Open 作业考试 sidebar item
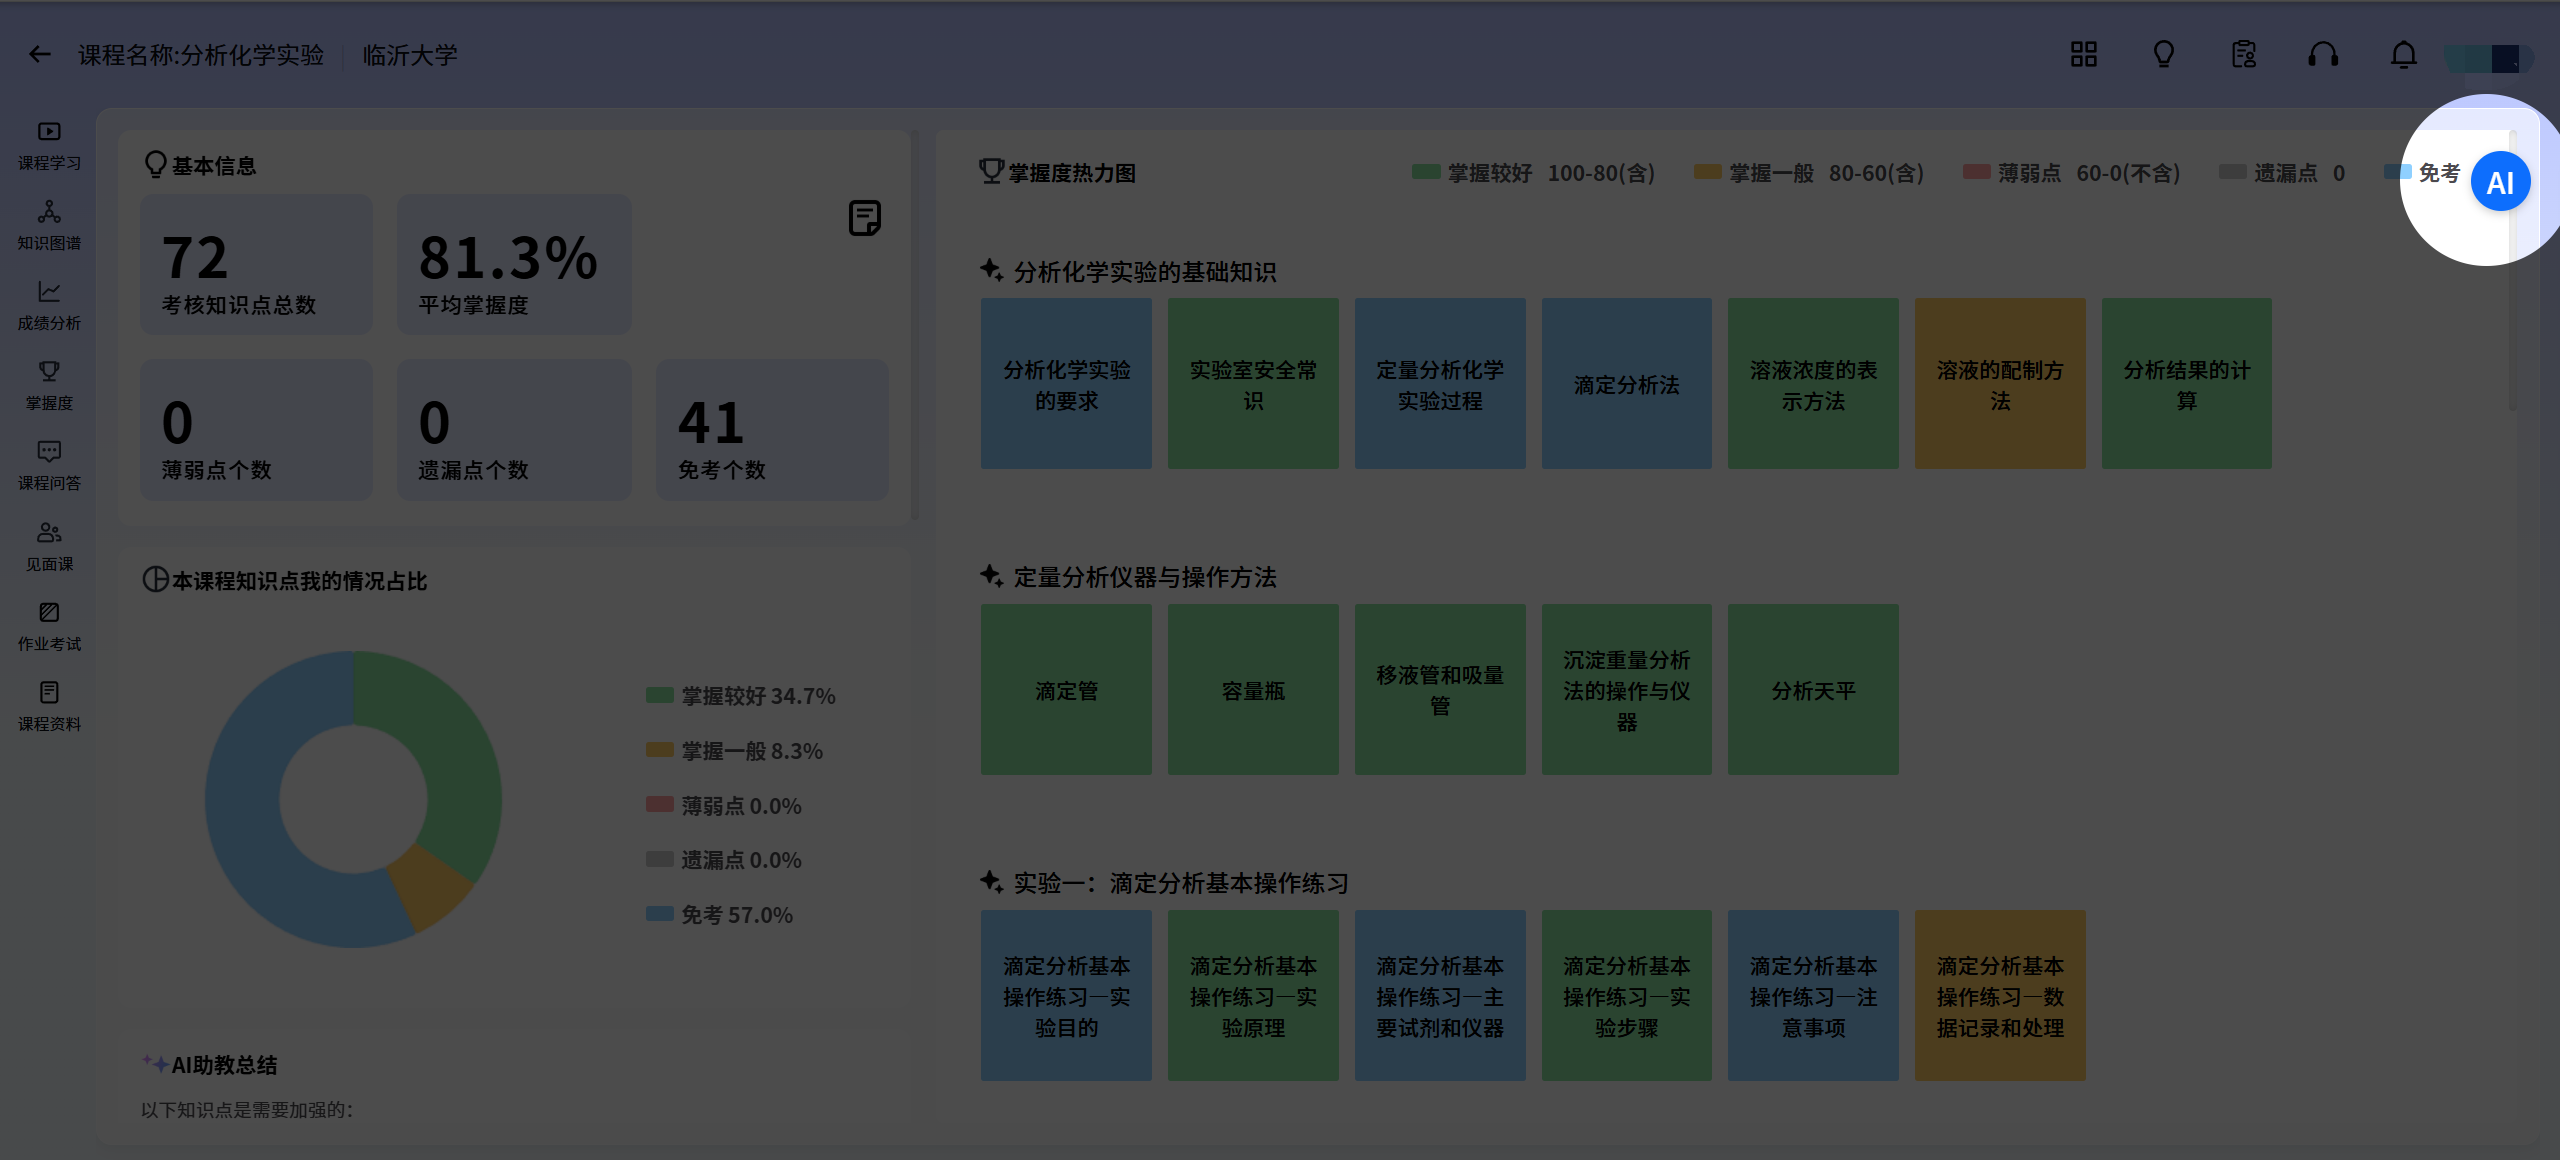Viewport: 2560px width, 1160px height. 49,627
